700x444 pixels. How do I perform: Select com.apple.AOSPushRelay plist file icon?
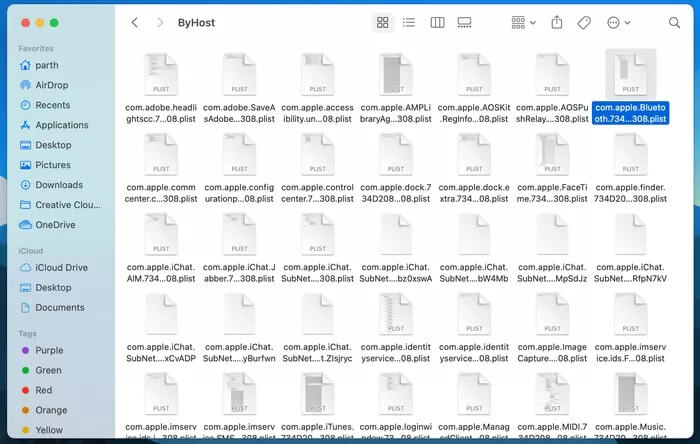tap(552, 74)
